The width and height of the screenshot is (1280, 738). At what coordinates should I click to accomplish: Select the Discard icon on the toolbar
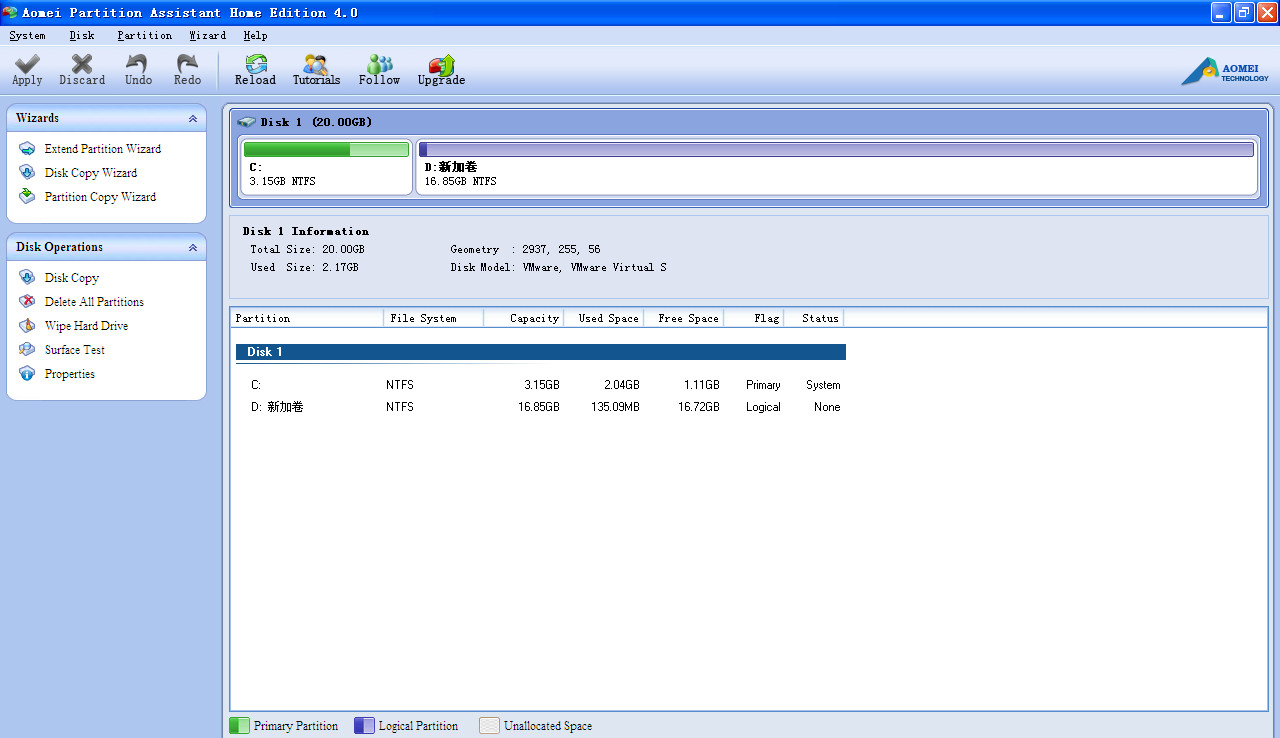pyautogui.click(x=81, y=70)
